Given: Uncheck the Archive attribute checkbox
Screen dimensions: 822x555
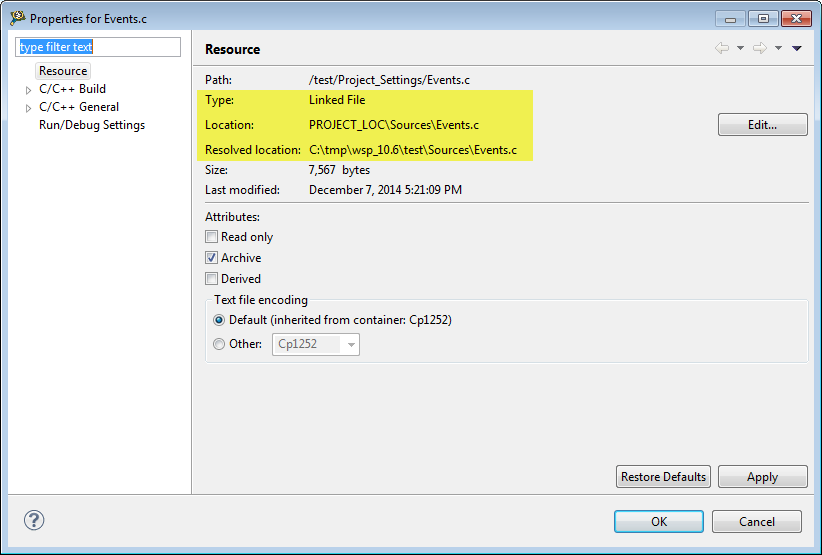Looking at the screenshot, I should (211, 258).
